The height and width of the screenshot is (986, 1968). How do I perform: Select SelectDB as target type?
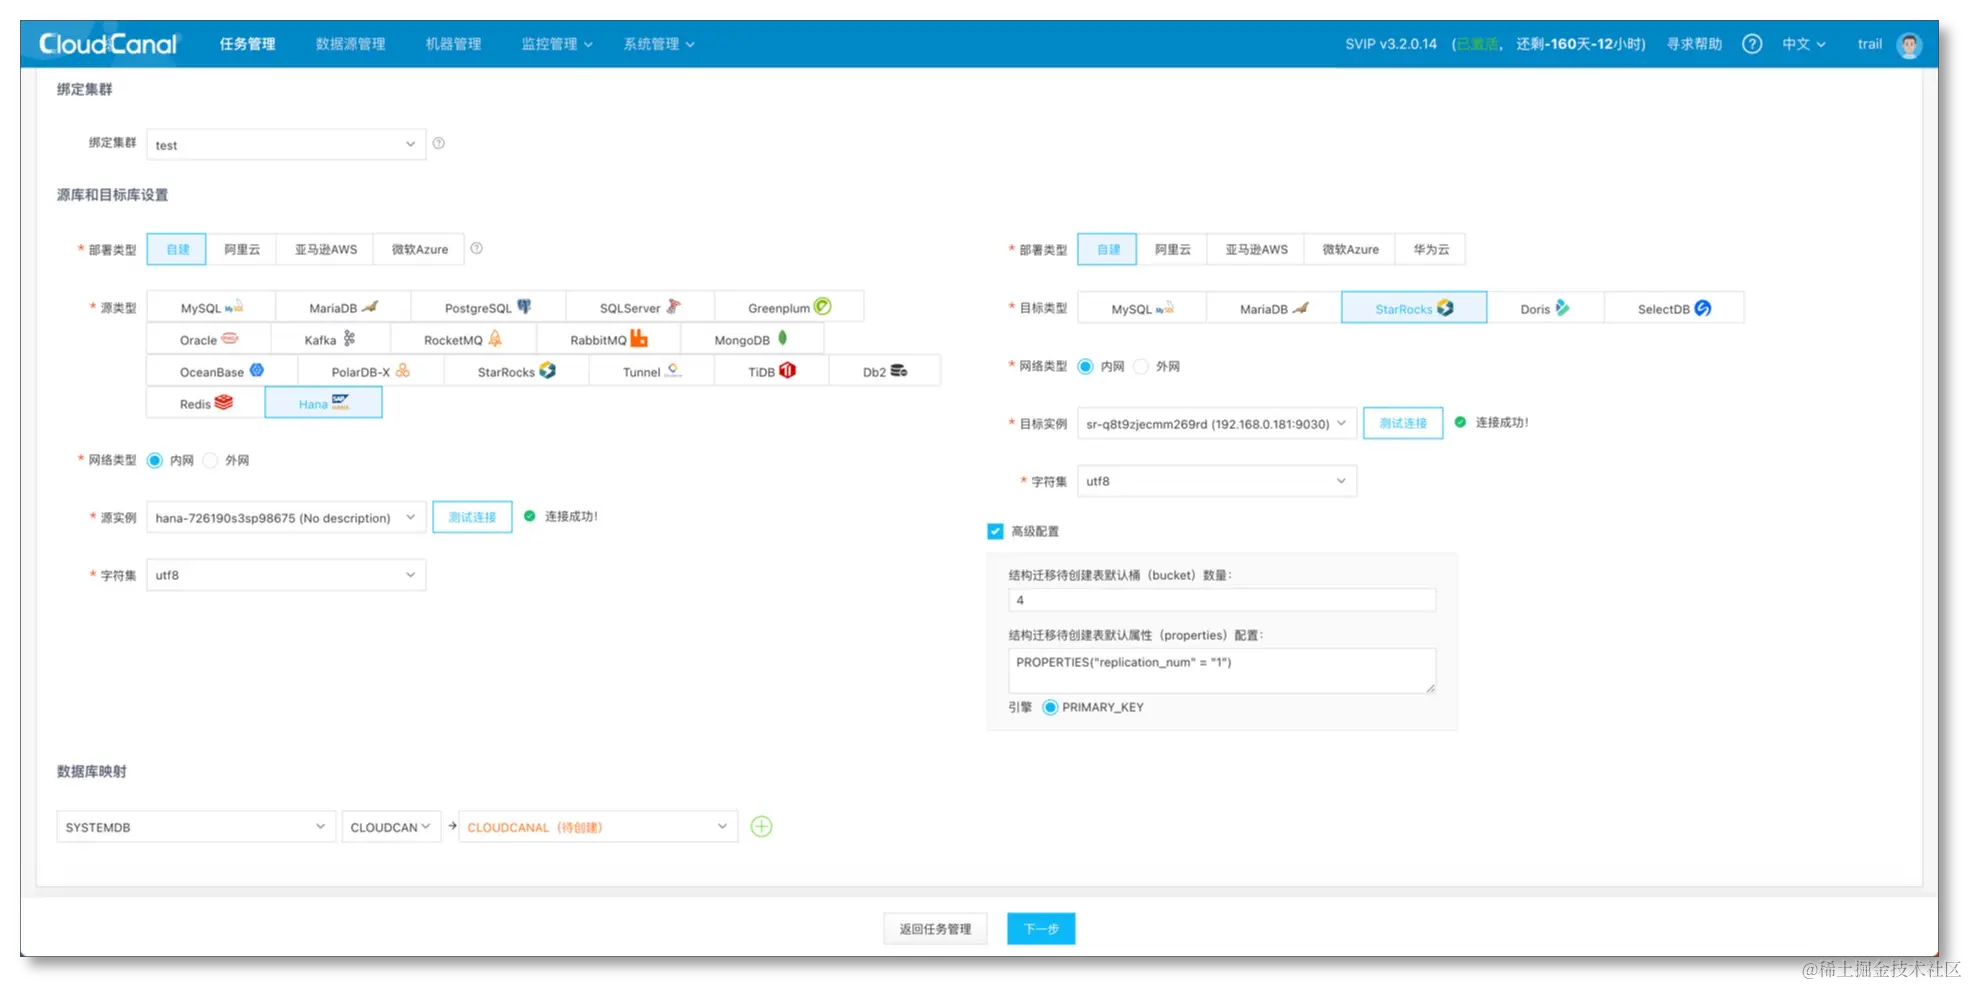click(x=1674, y=308)
